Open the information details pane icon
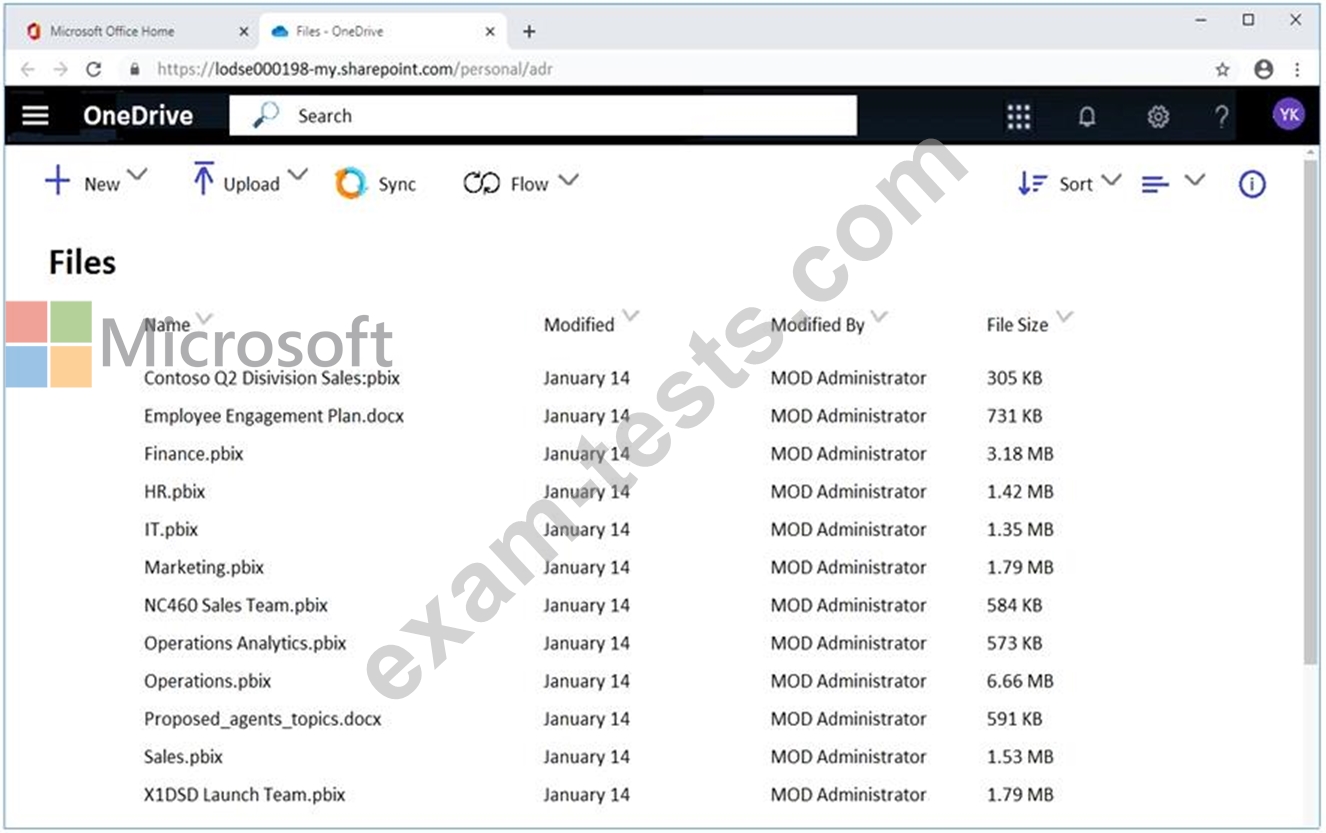 1252,184
